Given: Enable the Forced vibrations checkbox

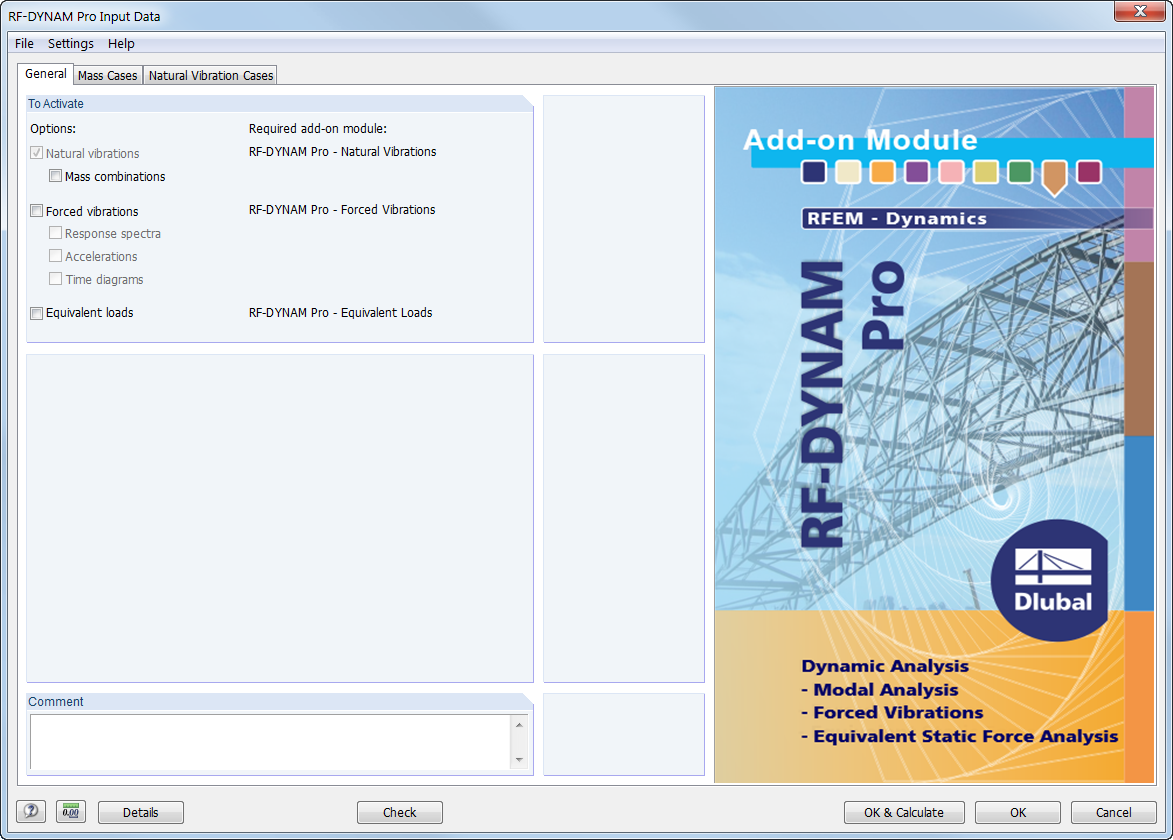Looking at the screenshot, I should point(36,211).
